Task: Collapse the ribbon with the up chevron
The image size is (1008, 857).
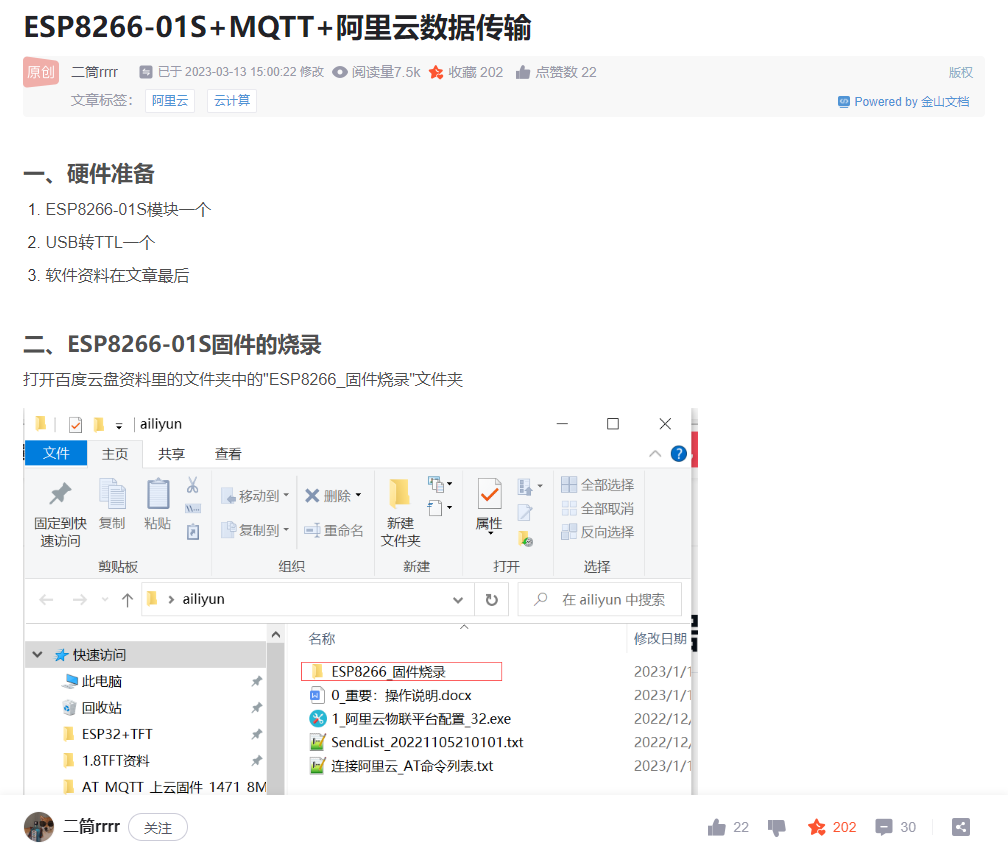Action: 655,453
